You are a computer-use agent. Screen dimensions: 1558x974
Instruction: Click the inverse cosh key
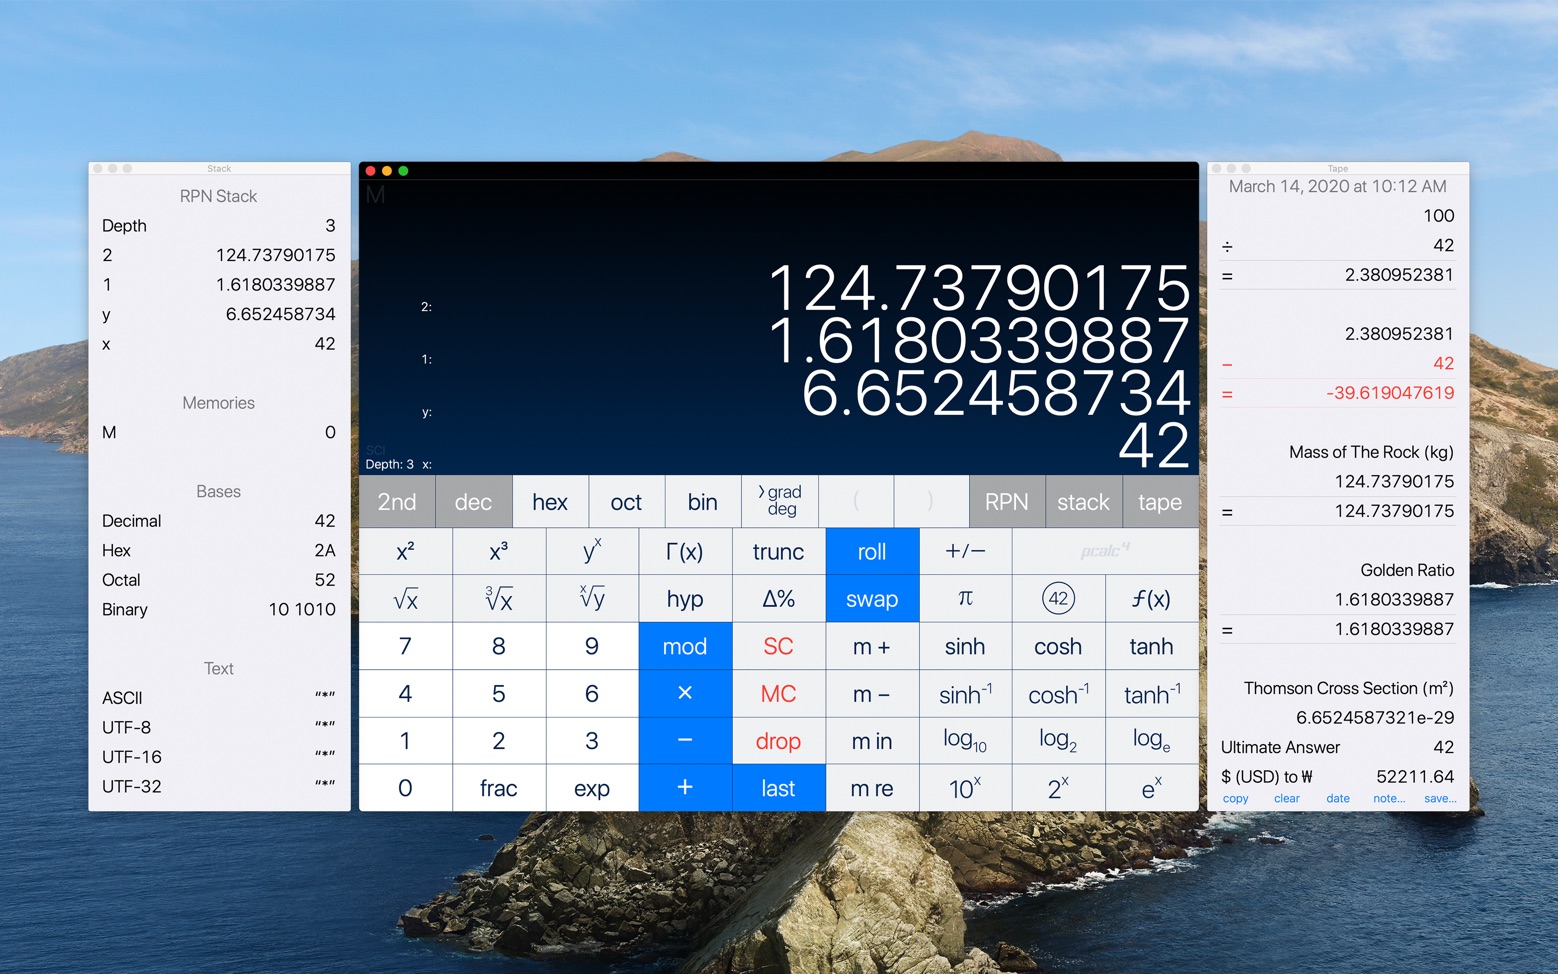point(1058,693)
